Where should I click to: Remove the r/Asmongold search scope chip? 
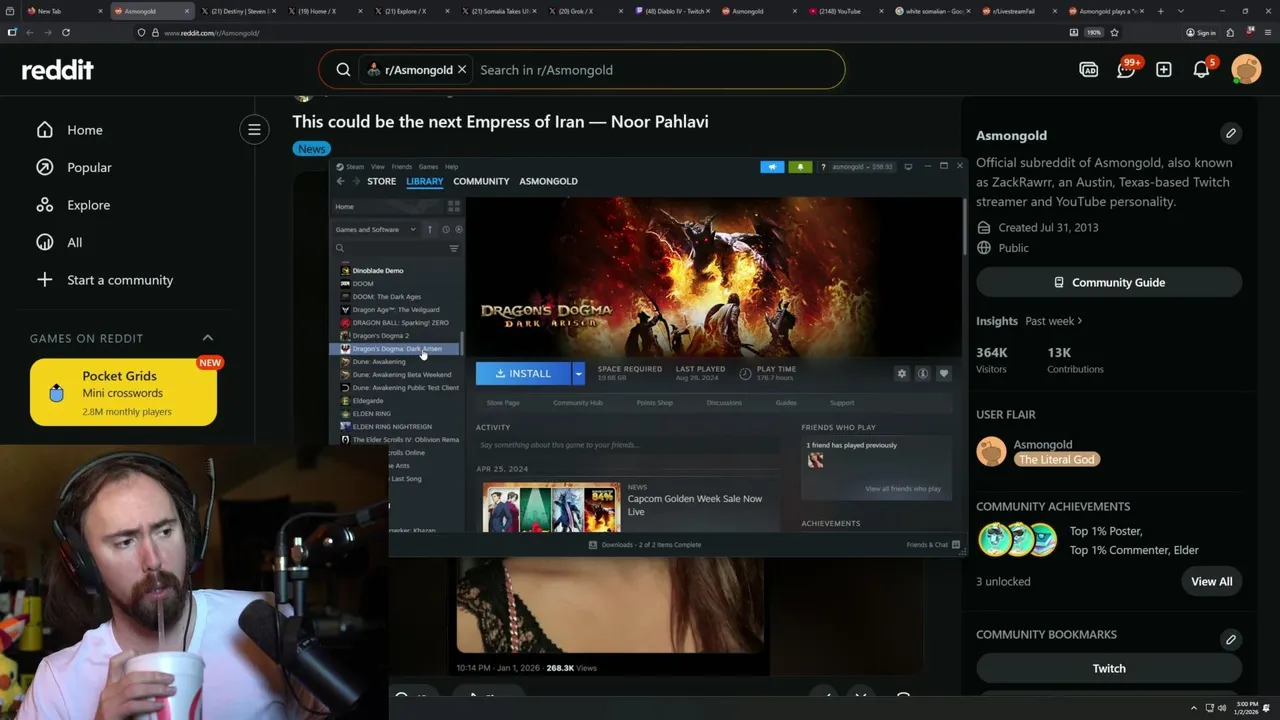462,70
